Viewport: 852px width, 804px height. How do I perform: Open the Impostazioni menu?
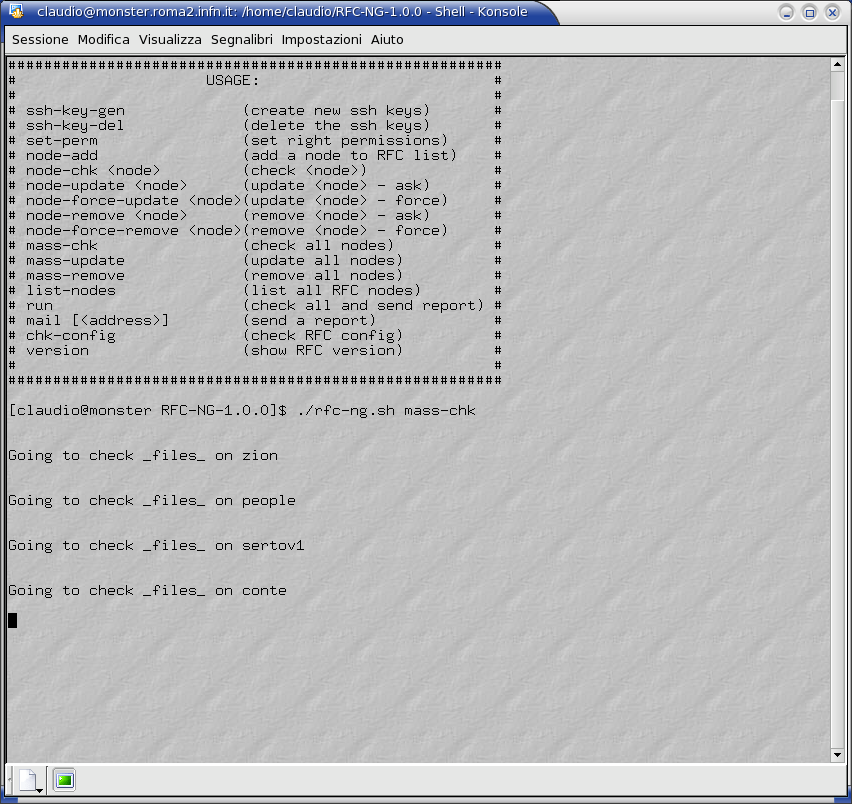tap(322, 40)
